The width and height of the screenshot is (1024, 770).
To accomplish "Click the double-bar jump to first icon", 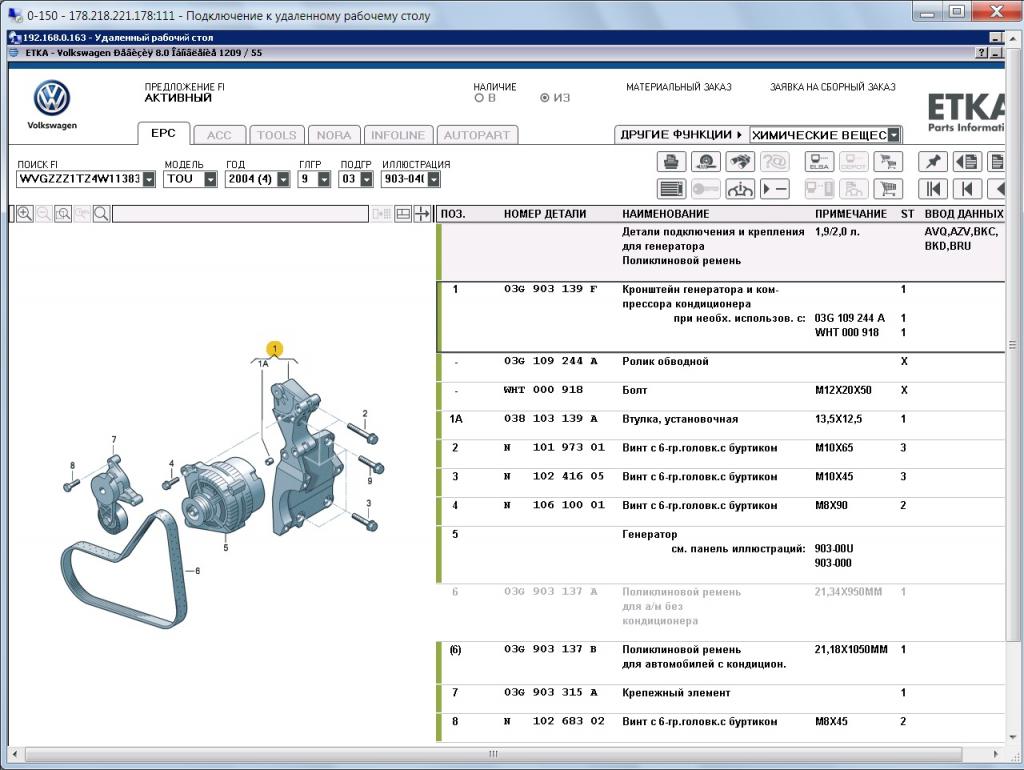I will click(933, 189).
